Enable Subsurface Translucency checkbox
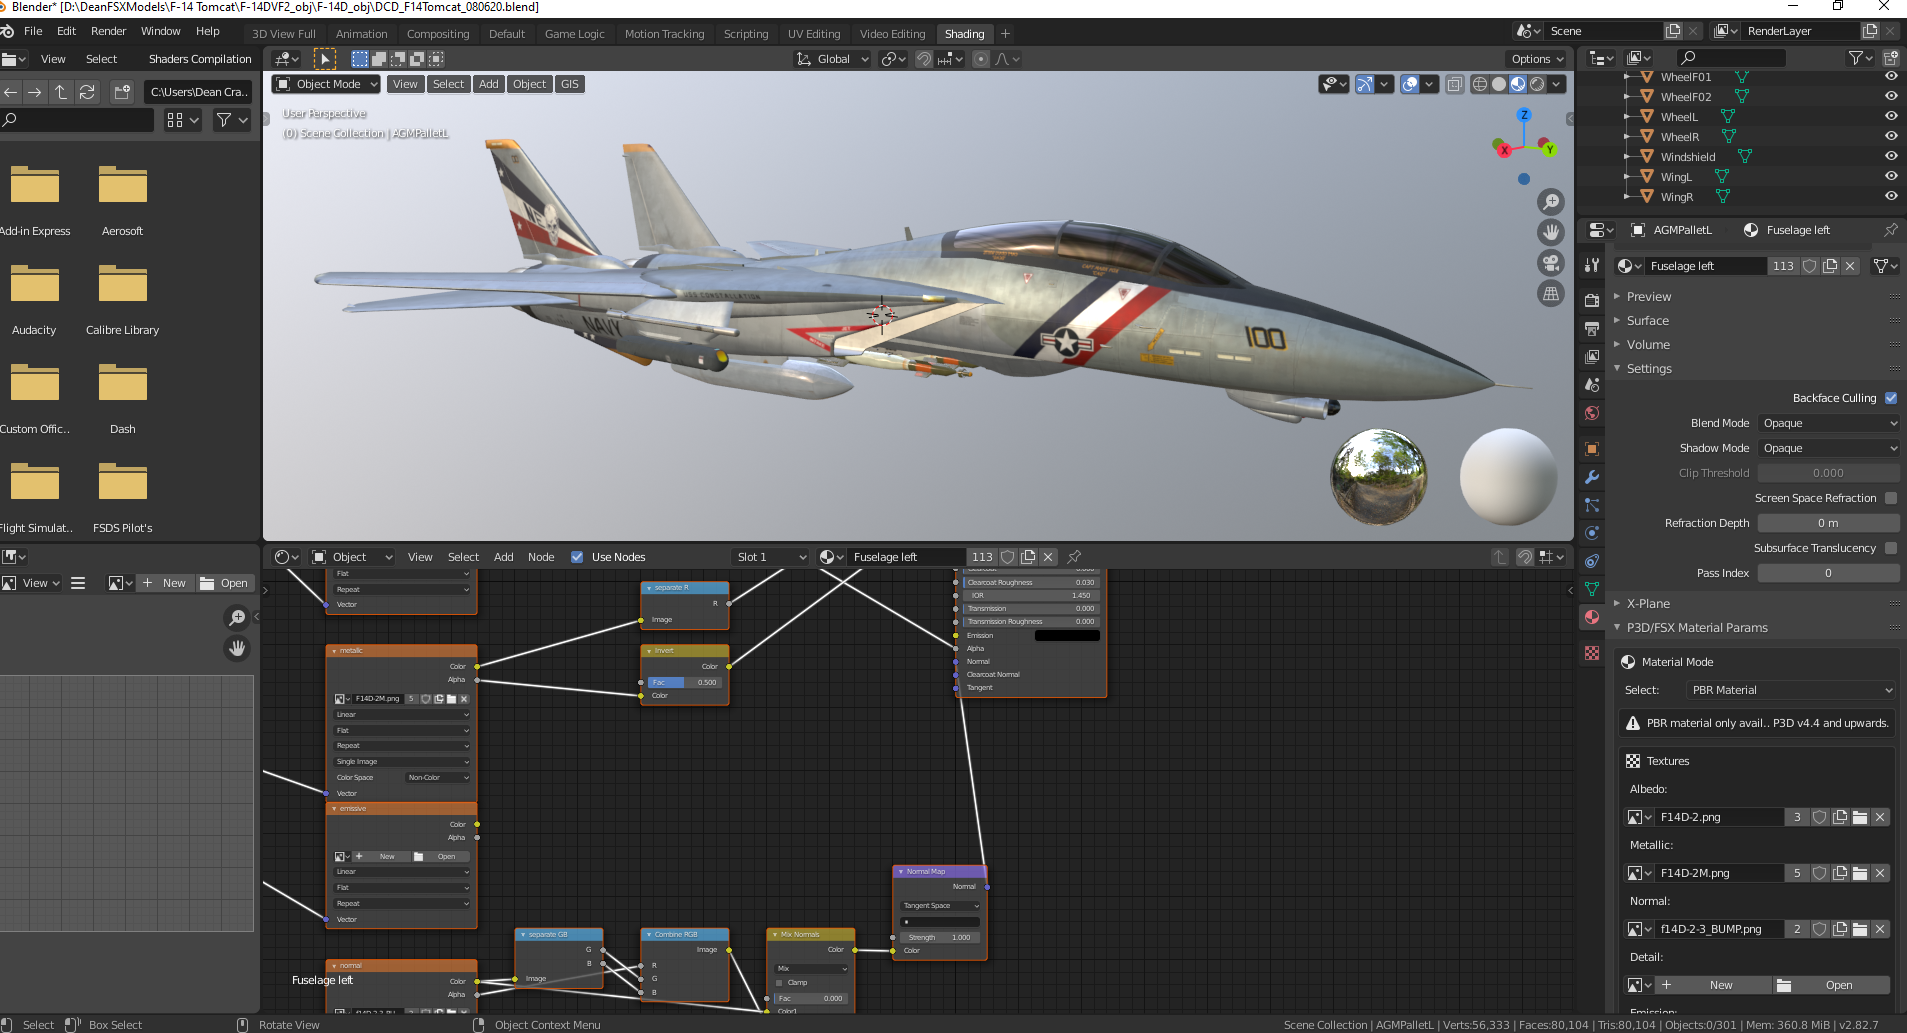The width and height of the screenshot is (1907, 1033). 1891,548
